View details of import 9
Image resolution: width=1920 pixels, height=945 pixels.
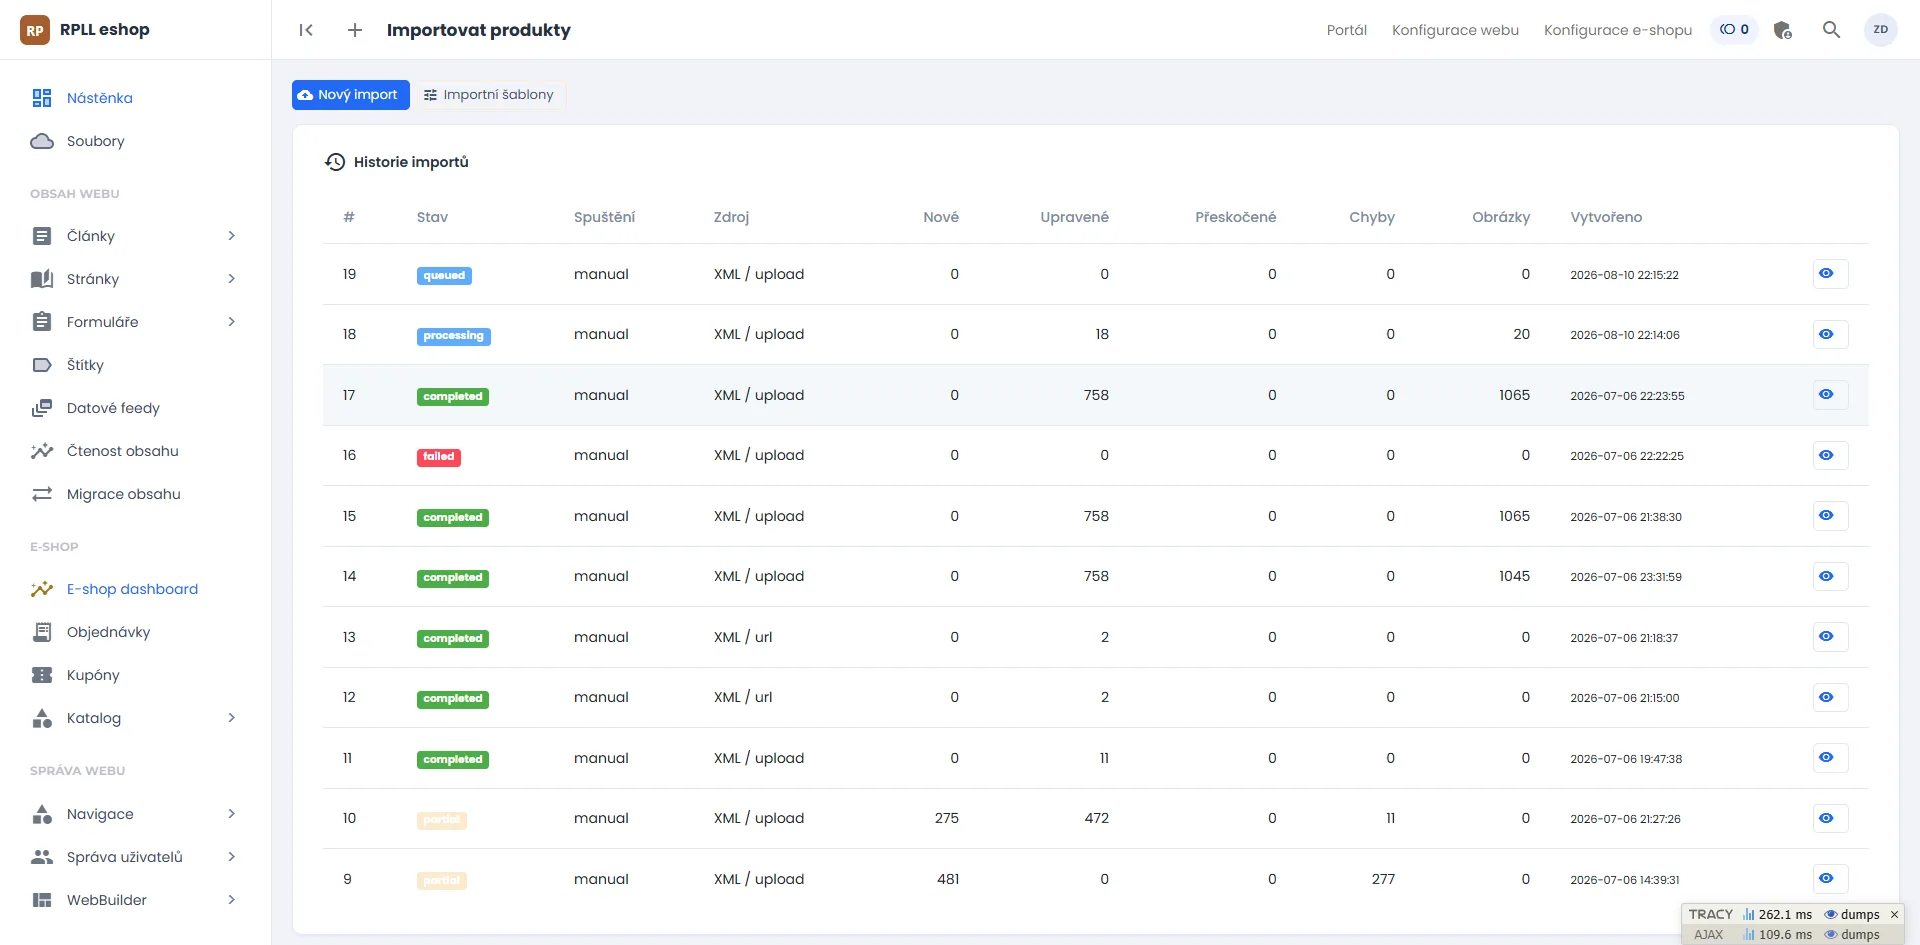pos(1830,879)
